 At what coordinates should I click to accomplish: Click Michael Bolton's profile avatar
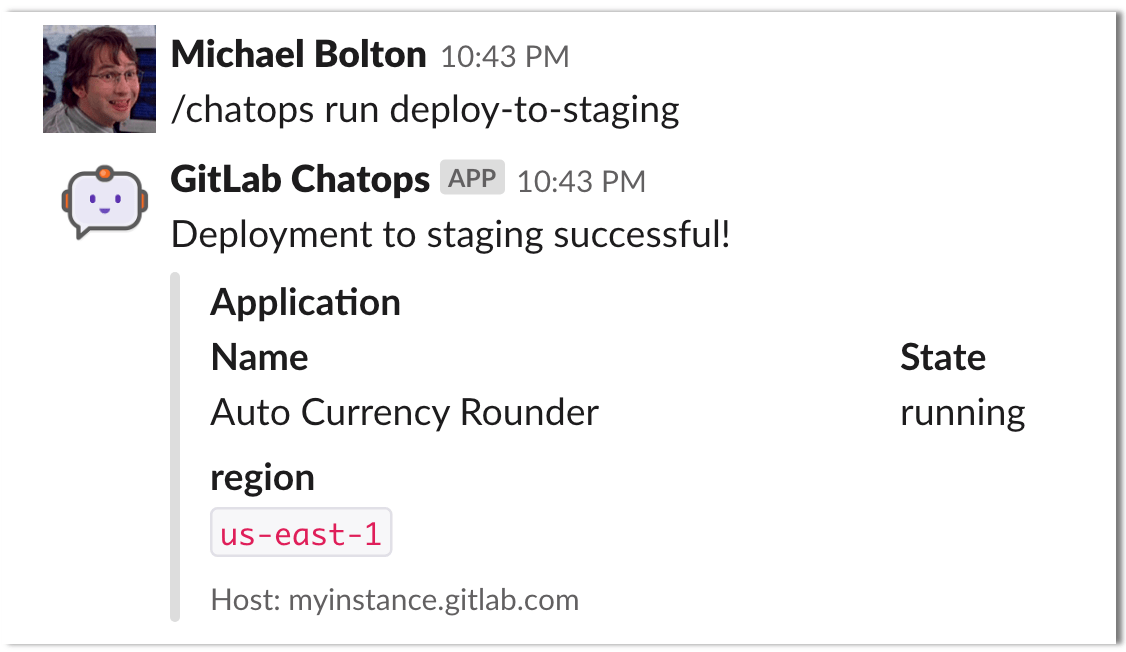pos(98,78)
